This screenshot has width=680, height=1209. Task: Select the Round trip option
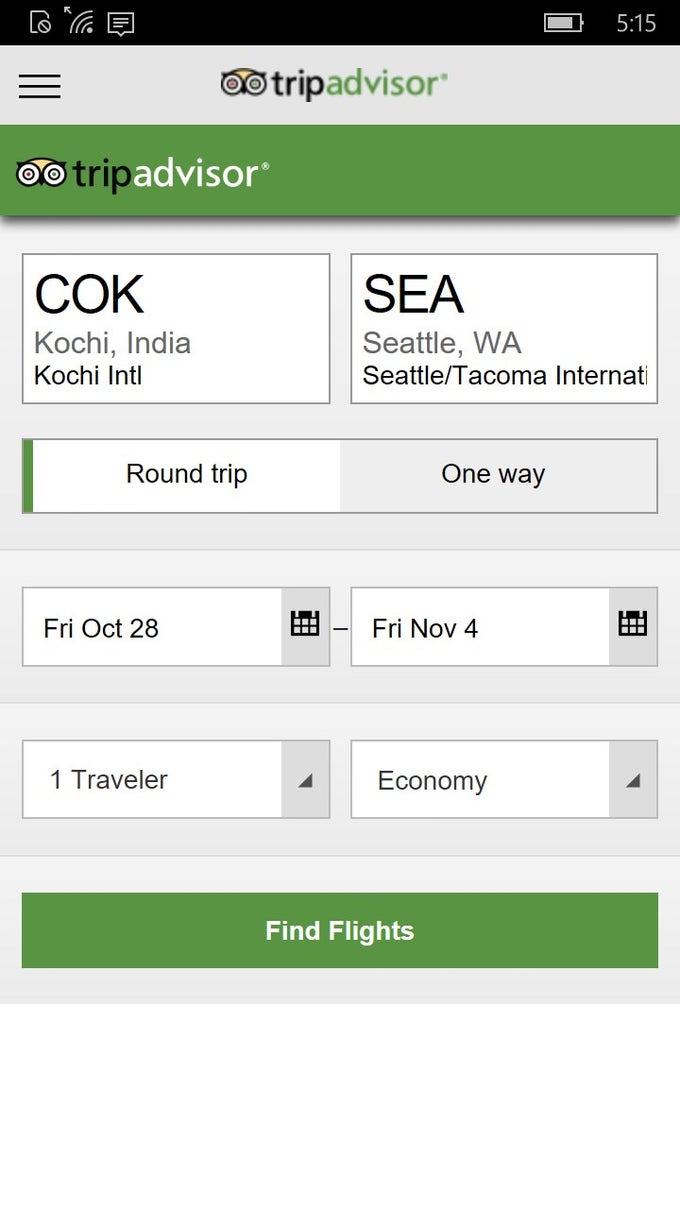click(186, 475)
